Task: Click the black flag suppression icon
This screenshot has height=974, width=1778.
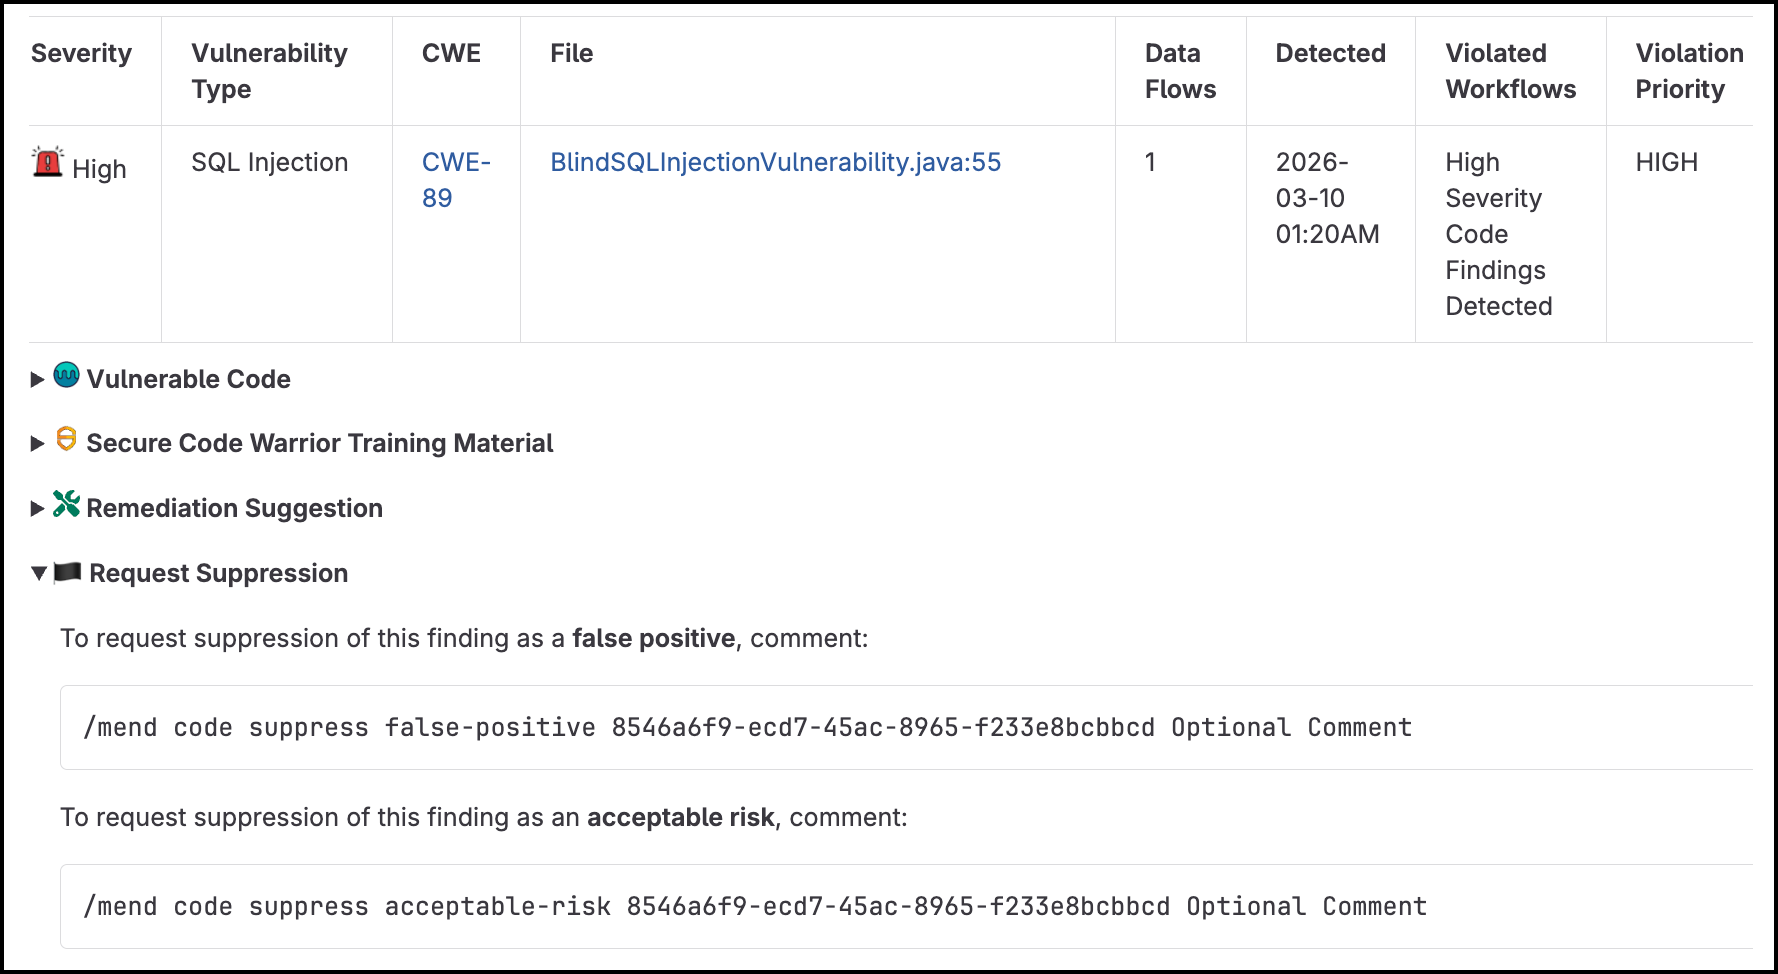Action: pyautogui.click(x=67, y=571)
